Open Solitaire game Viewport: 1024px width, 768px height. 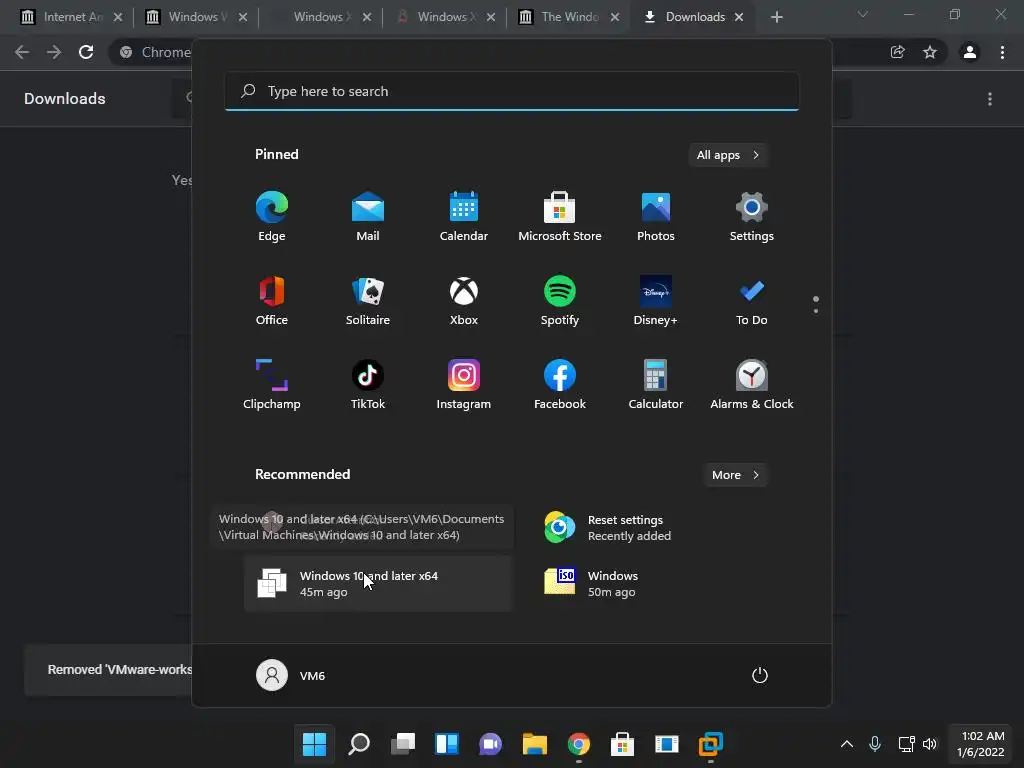click(368, 301)
